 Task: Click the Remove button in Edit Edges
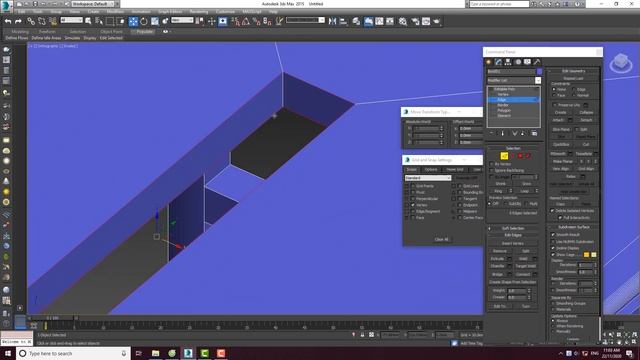click(500, 251)
